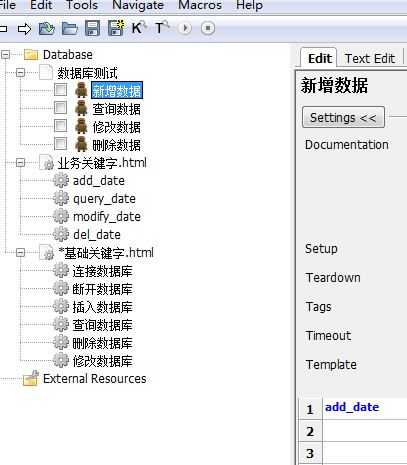The height and width of the screenshot is (465, 407).
Task: Click the resource file icon of 业务关键字.html
Action: [46, 163]
